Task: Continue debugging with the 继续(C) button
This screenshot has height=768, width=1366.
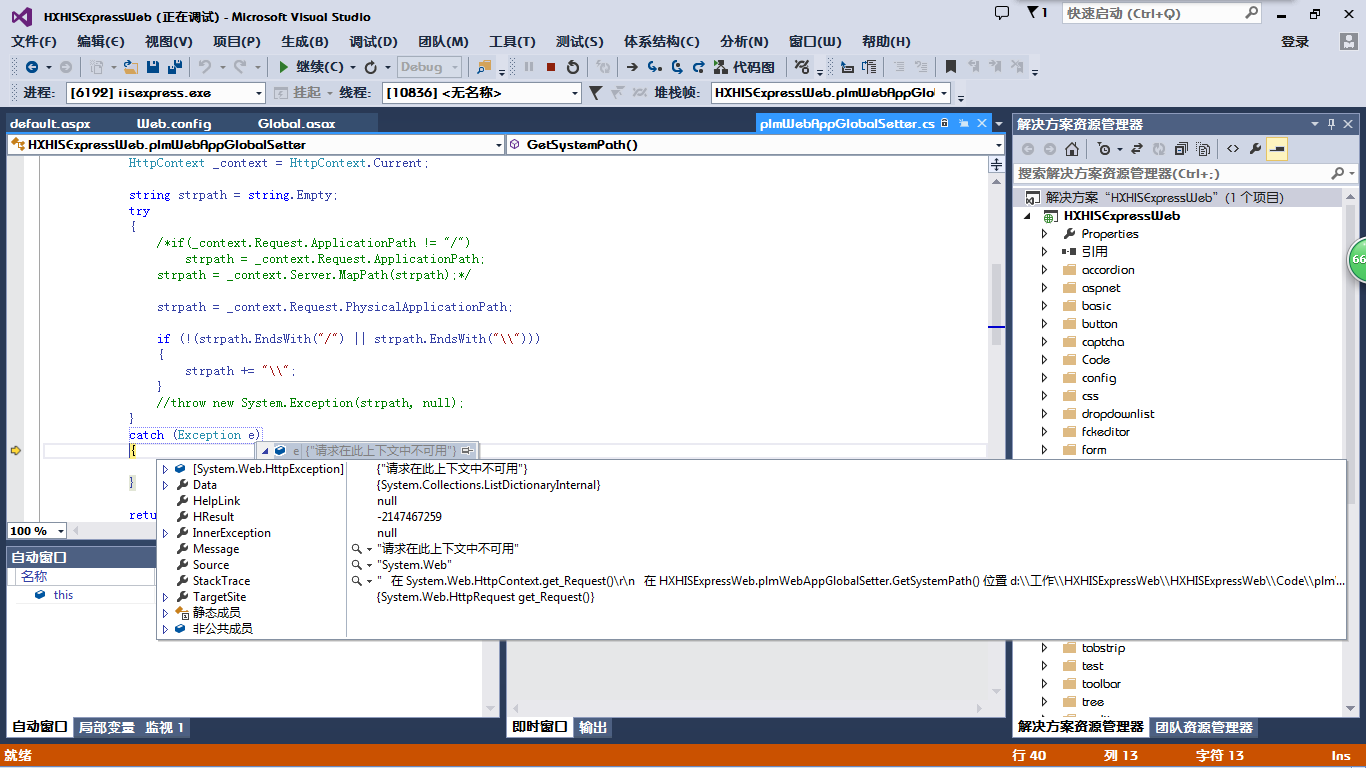Action: [x=313, y=67]
